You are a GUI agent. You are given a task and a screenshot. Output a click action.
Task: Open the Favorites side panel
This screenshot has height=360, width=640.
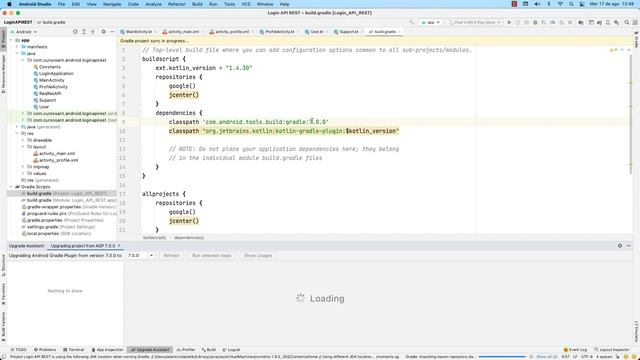pyautogui.click(x=3, y=295)
